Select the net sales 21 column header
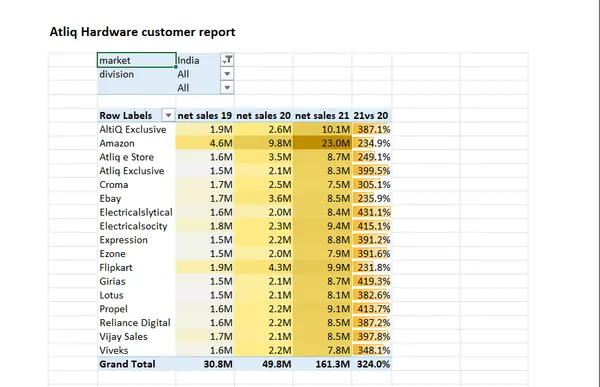The width and height of the screenshot is (600, 387). pos(322,115)
